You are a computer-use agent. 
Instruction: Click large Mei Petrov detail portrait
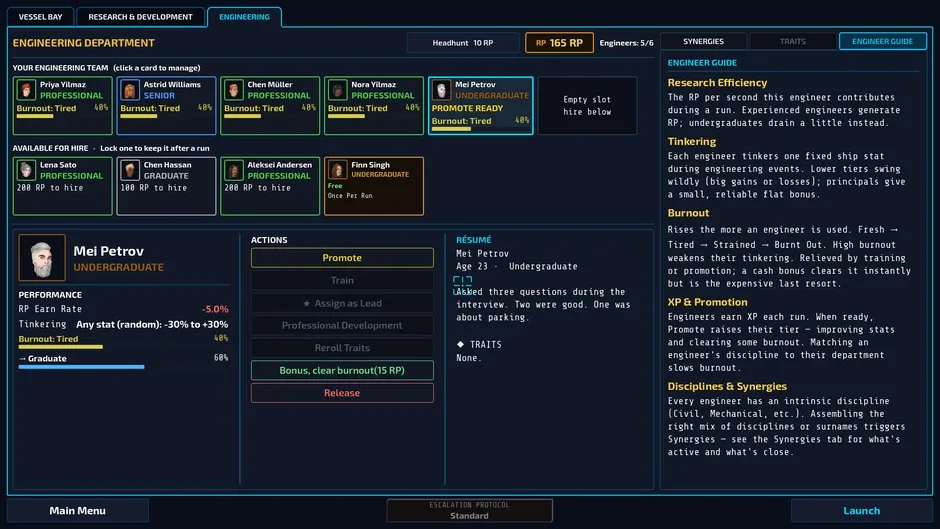(42, 258)
